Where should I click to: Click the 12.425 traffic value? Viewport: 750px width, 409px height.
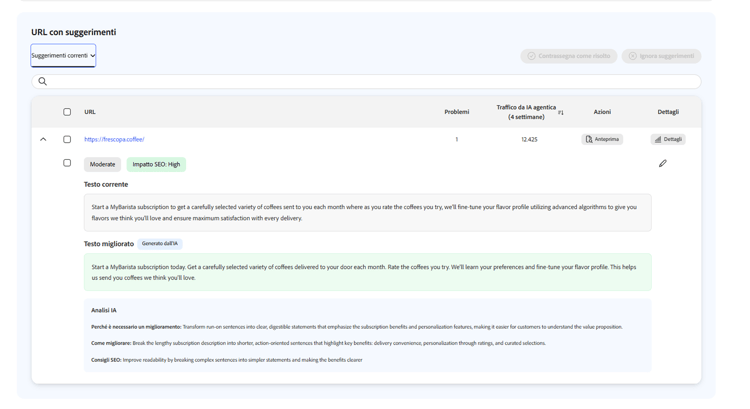click(x=529, y=140)
